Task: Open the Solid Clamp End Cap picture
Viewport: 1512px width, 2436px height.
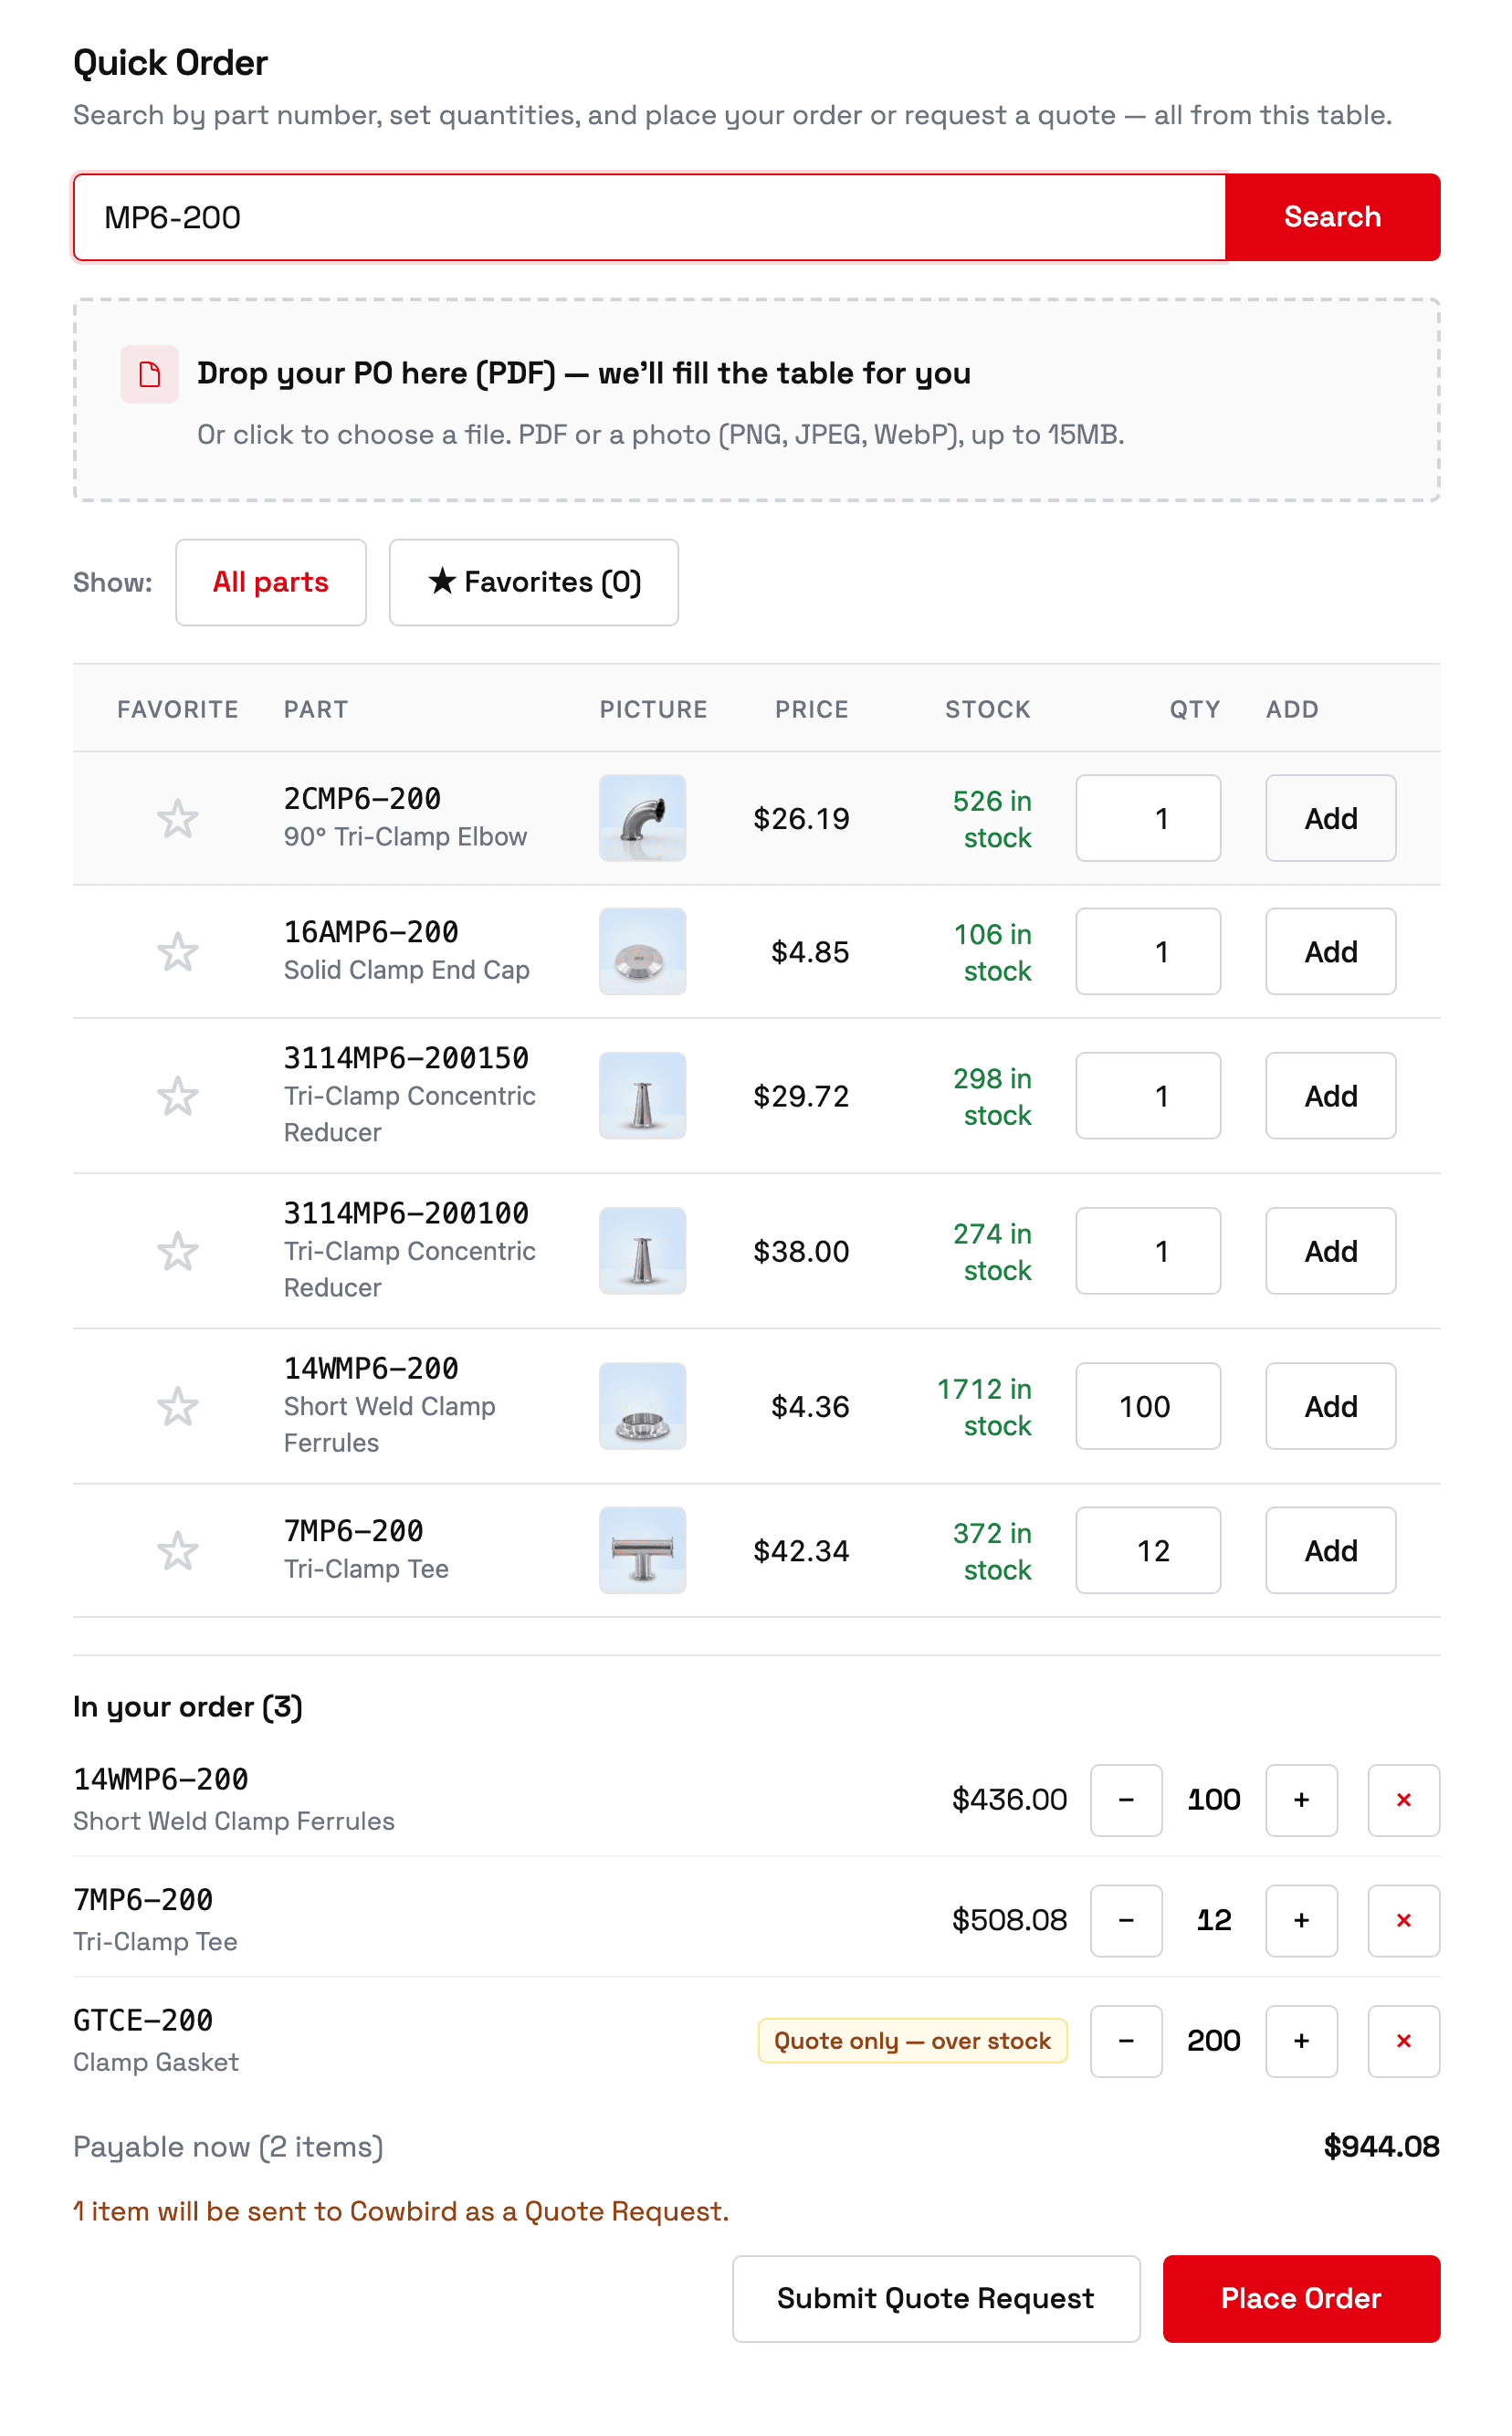Action: [x=642, y=950]
